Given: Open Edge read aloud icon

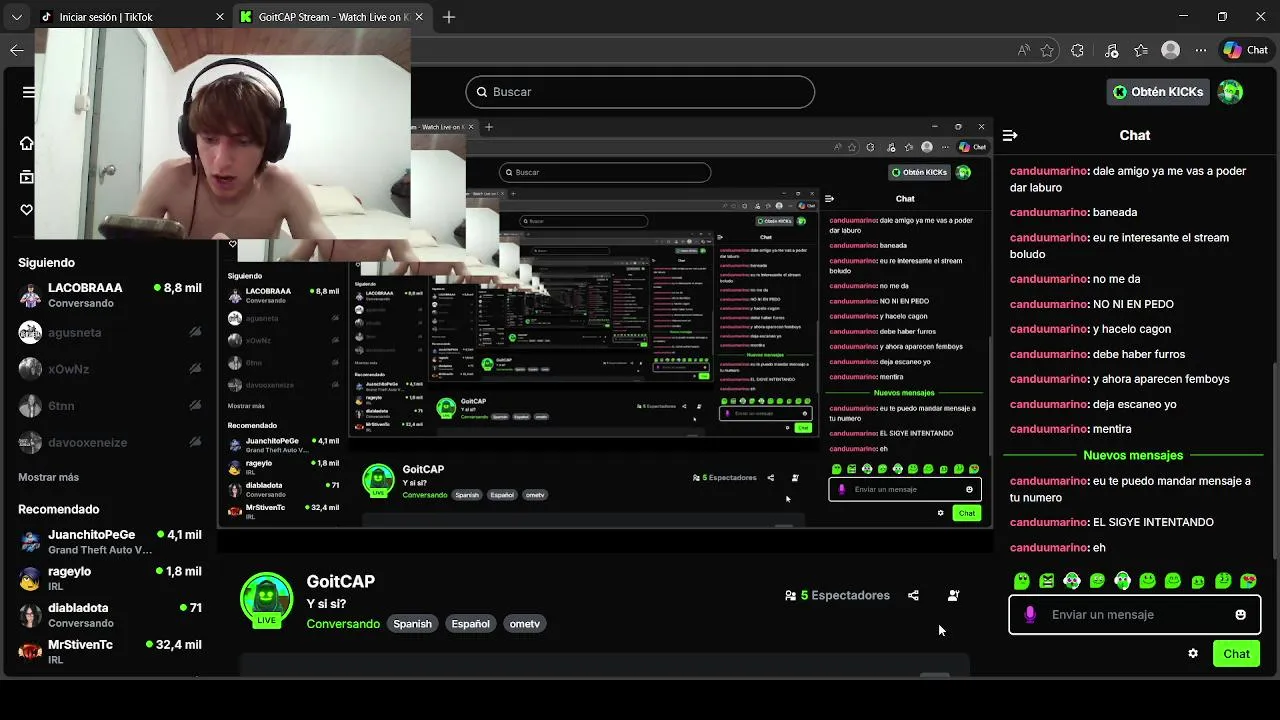Looking at the screenshot, I should [1023, 50].
